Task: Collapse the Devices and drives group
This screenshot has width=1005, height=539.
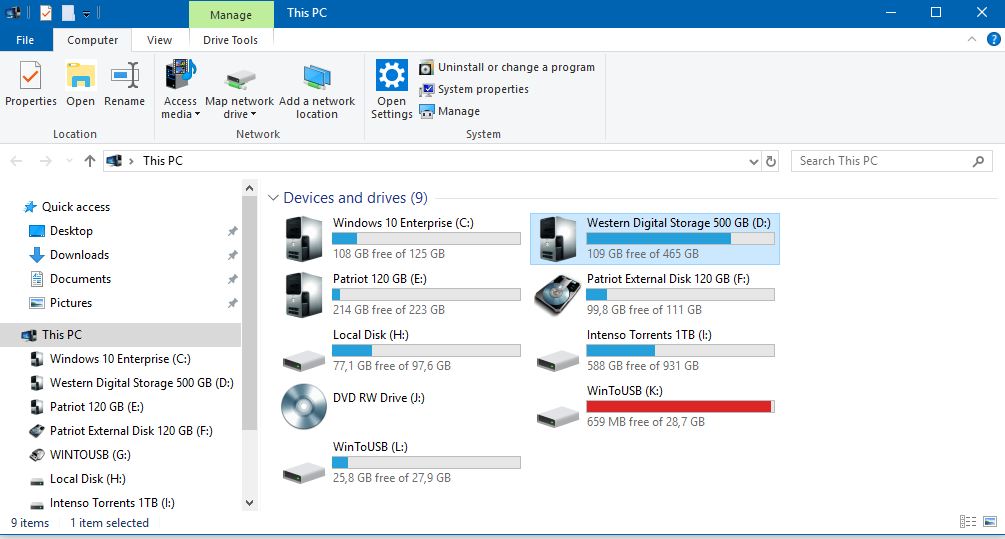Action: click(x=273, y=198)
